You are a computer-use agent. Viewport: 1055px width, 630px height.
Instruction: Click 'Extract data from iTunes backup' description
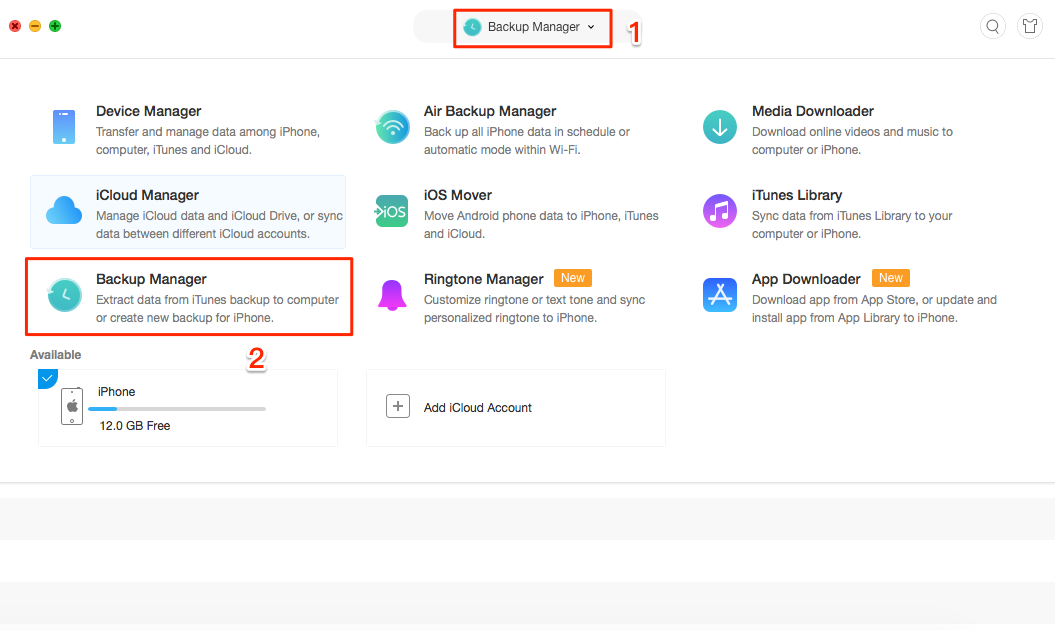pos(217,309)
